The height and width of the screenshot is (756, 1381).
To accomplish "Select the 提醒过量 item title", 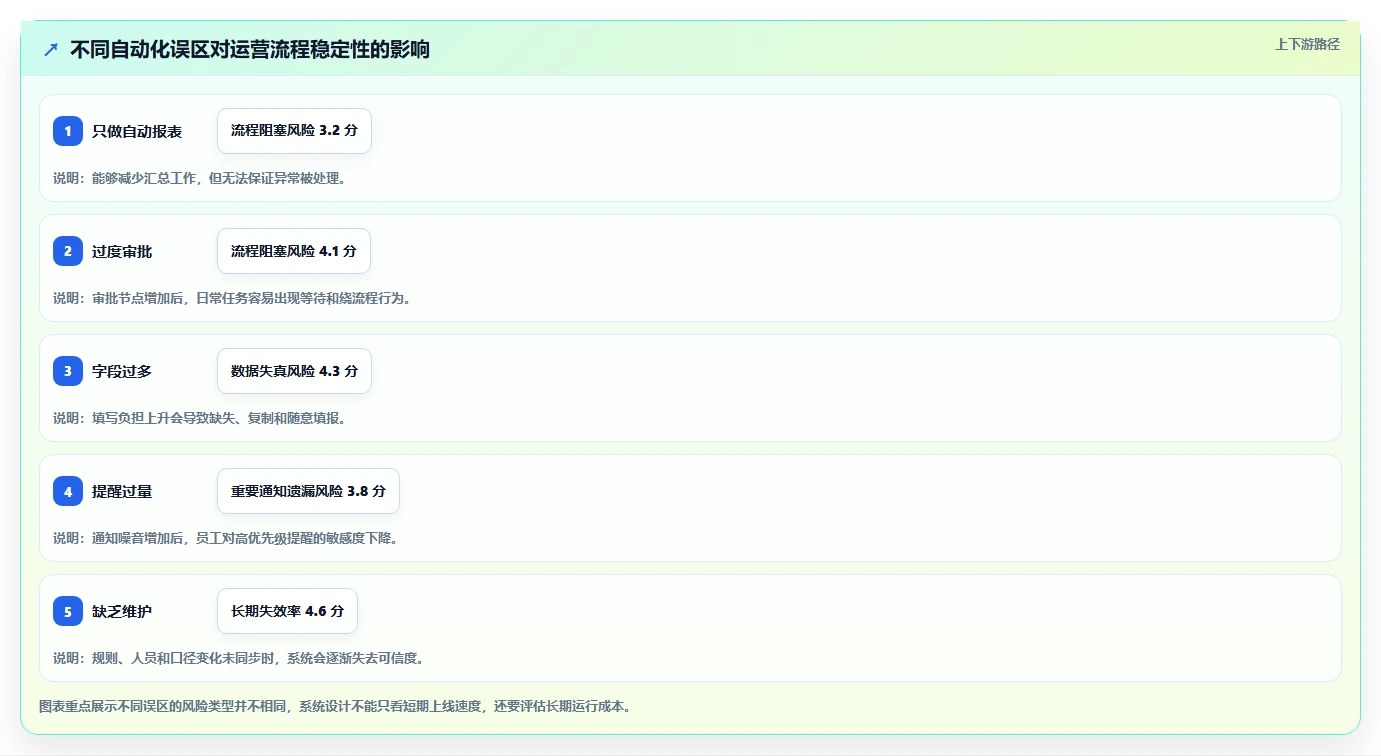I will pyautogui.click(x=122, y=491).
